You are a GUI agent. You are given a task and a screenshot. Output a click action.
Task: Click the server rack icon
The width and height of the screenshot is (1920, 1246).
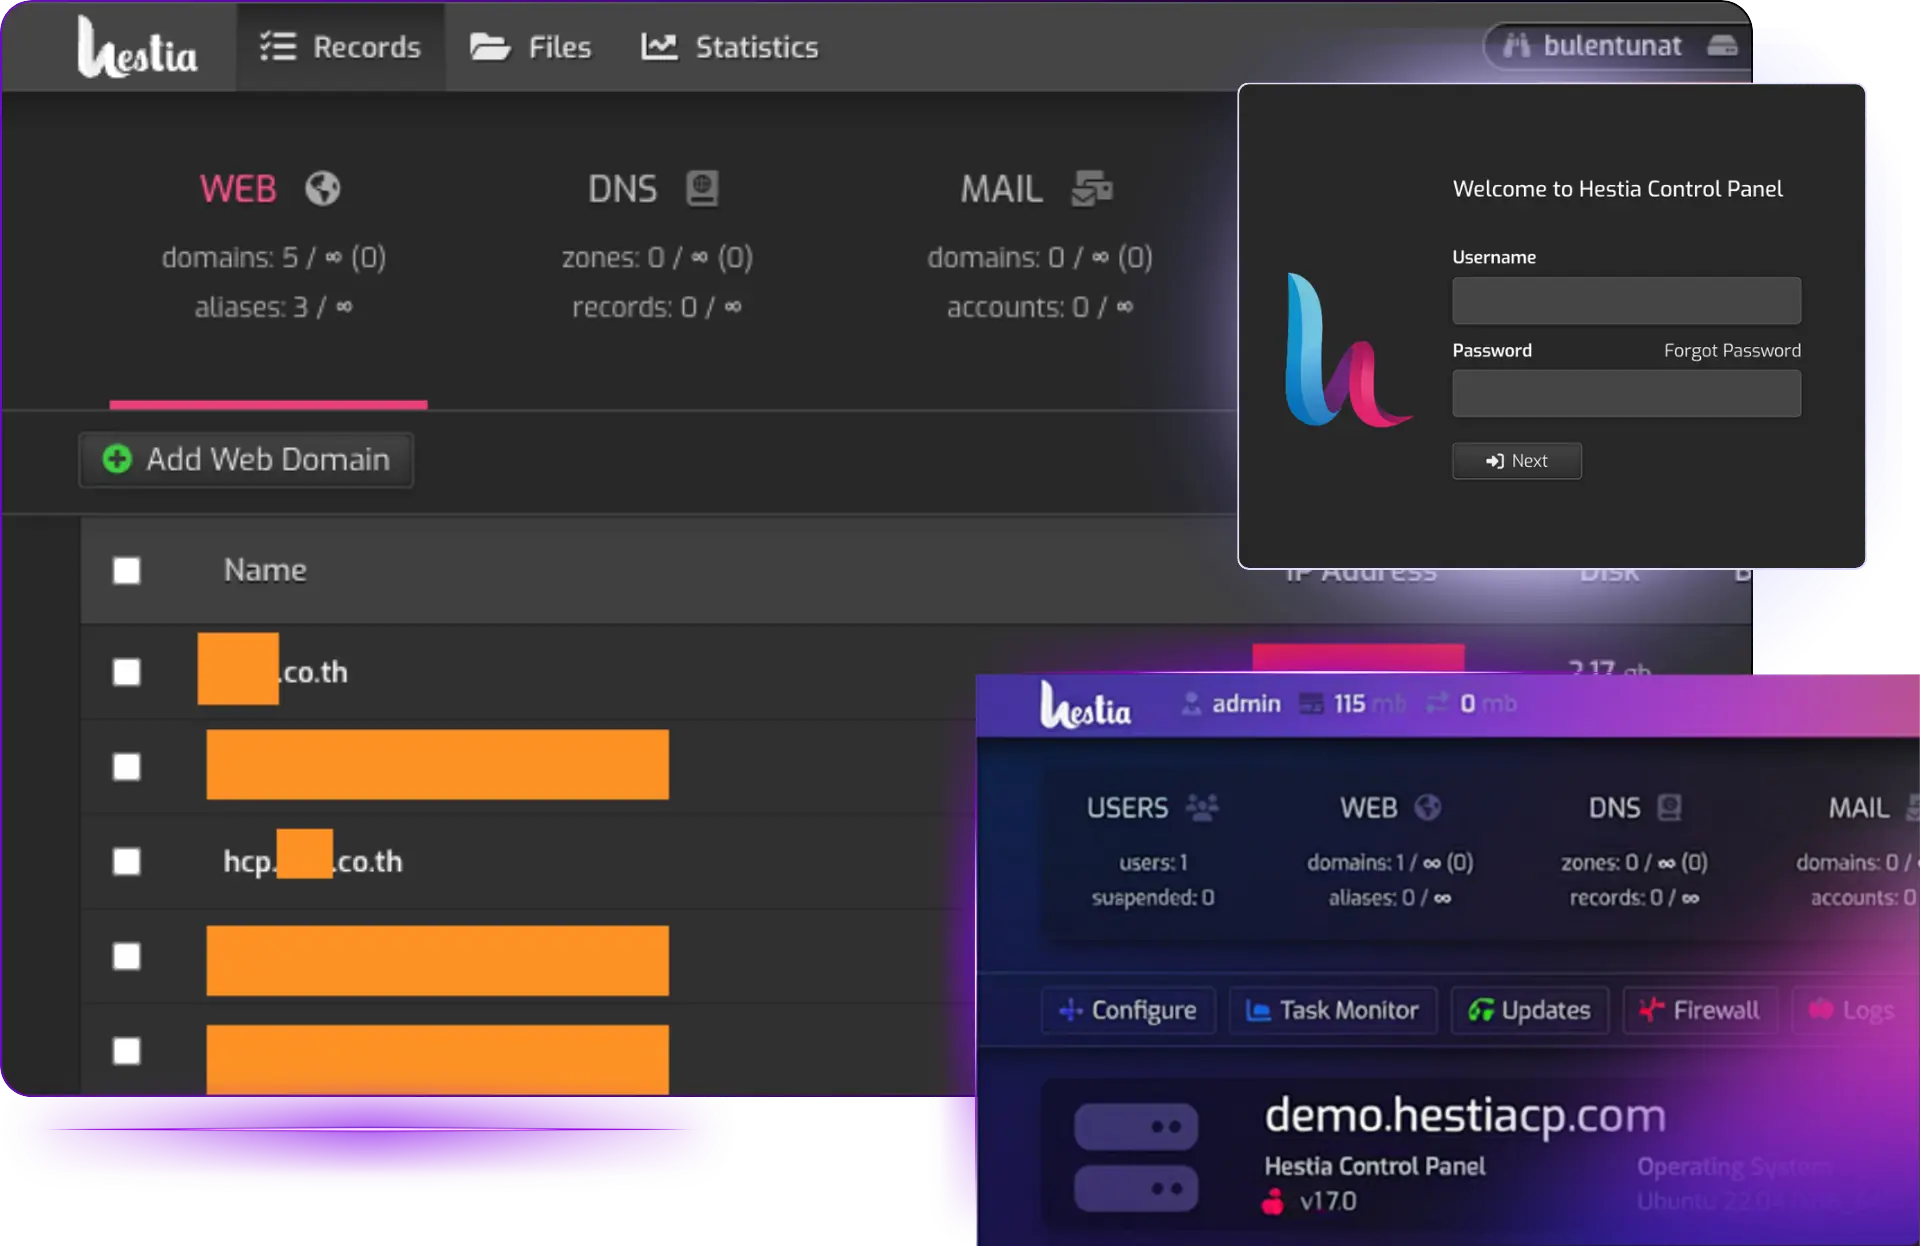(x=1136, y=1157)
